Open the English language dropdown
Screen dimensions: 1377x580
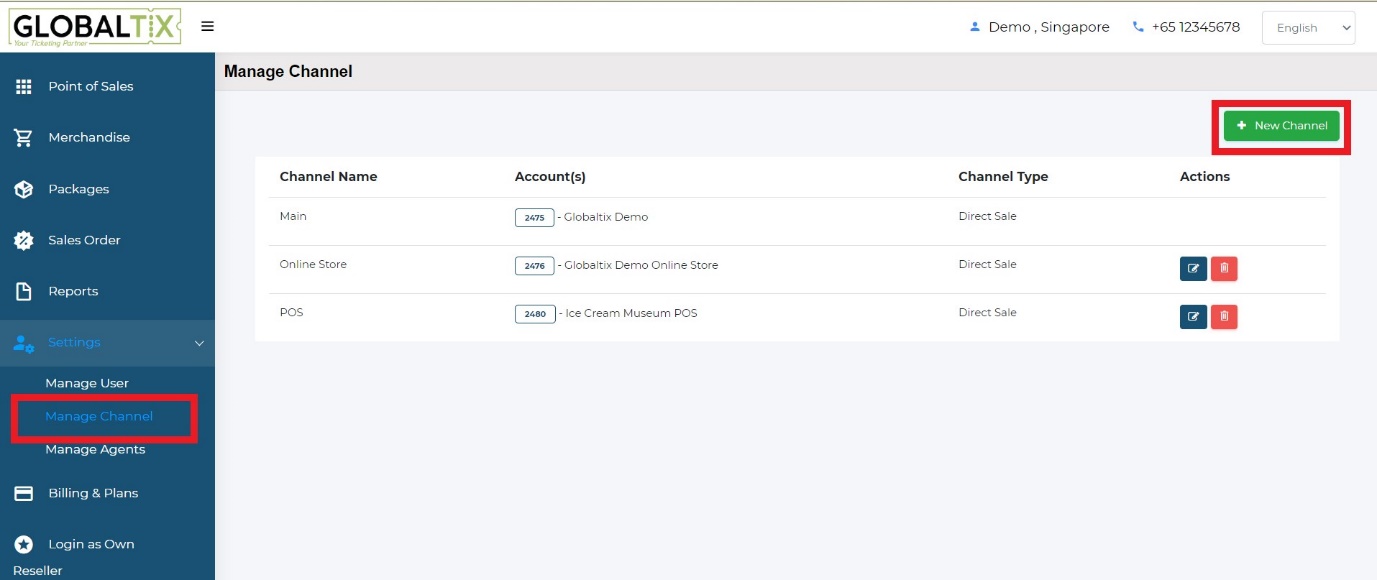1308,28
